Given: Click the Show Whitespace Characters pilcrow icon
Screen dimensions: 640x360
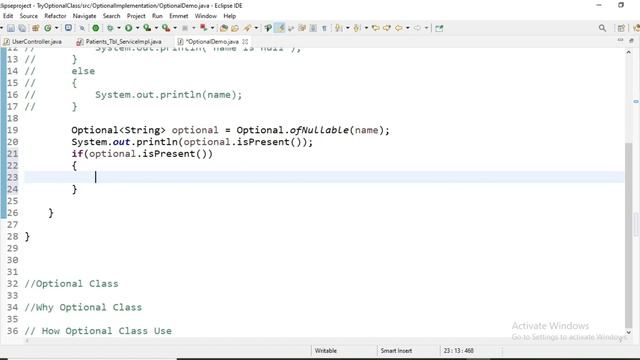Looking at the screenshot, I should (x=324, y=28).
